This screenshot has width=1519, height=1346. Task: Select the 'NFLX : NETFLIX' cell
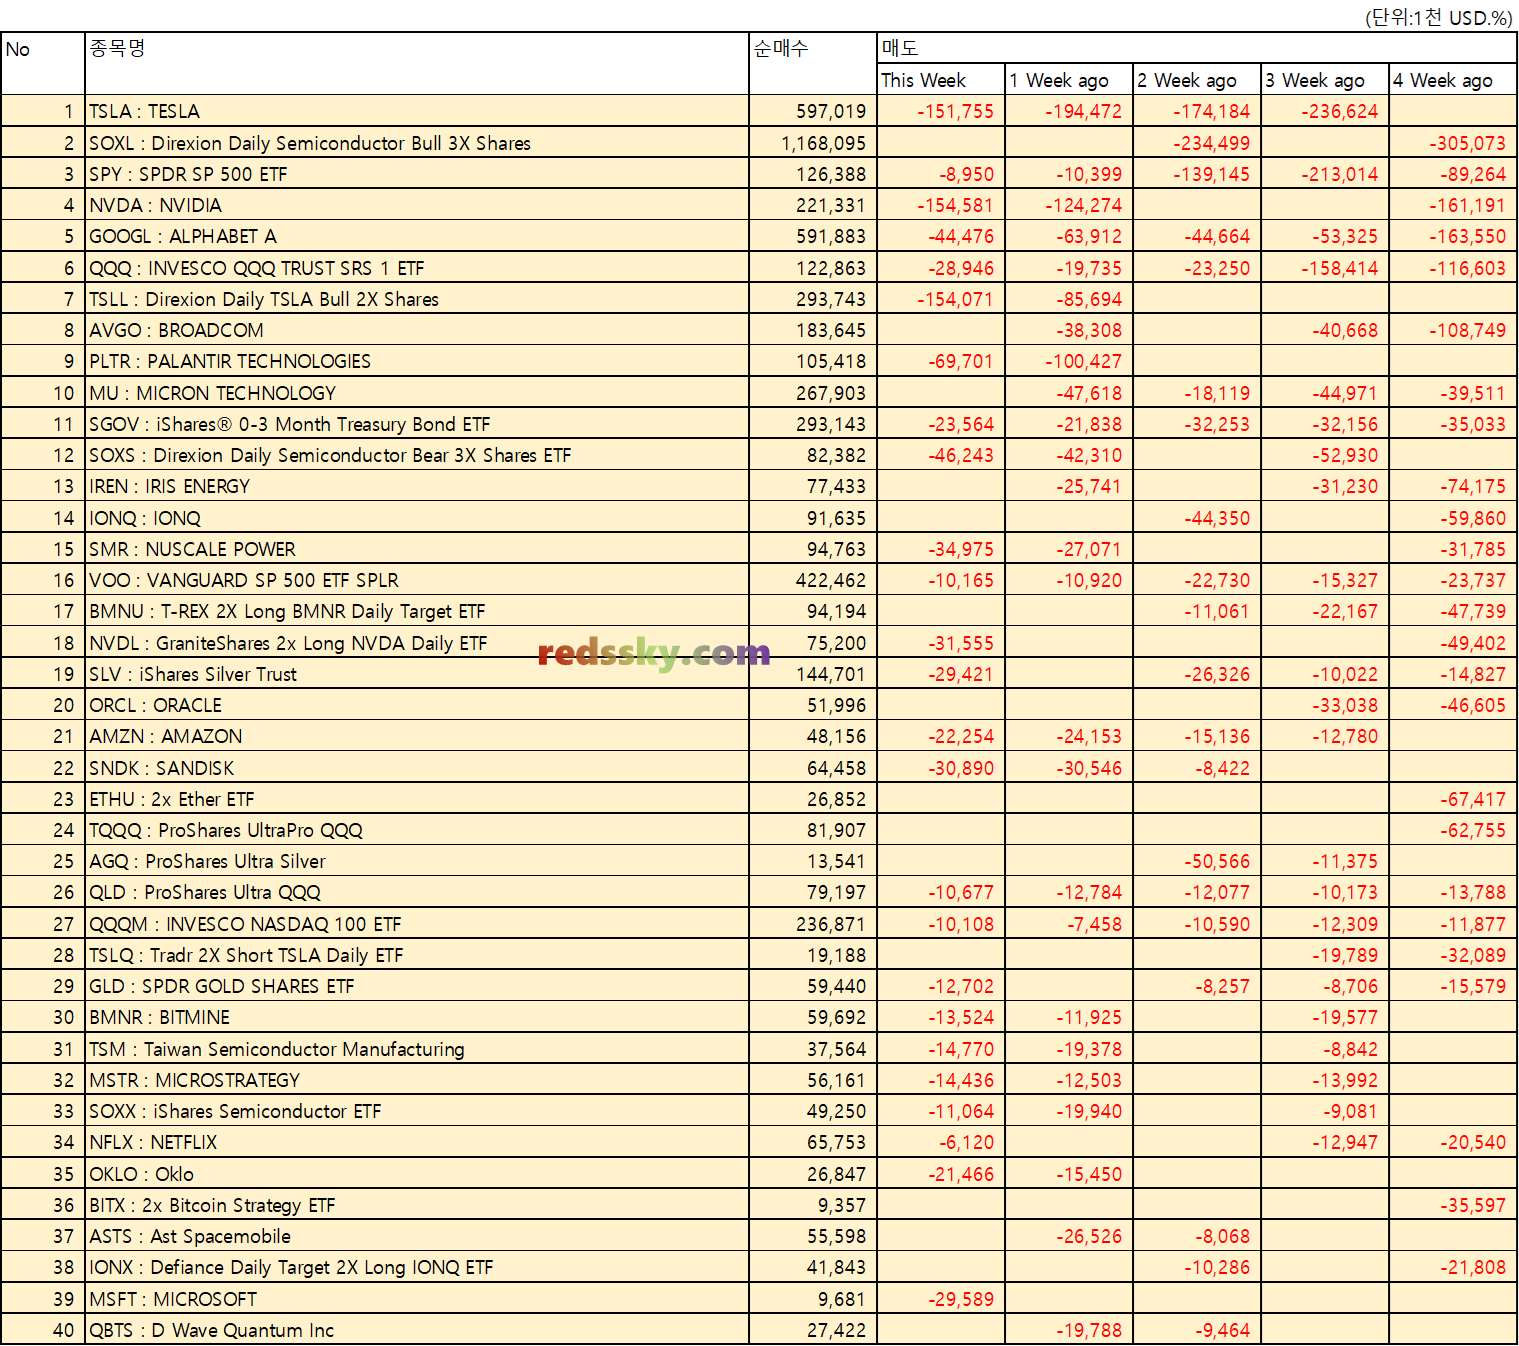pos(417,1142)
